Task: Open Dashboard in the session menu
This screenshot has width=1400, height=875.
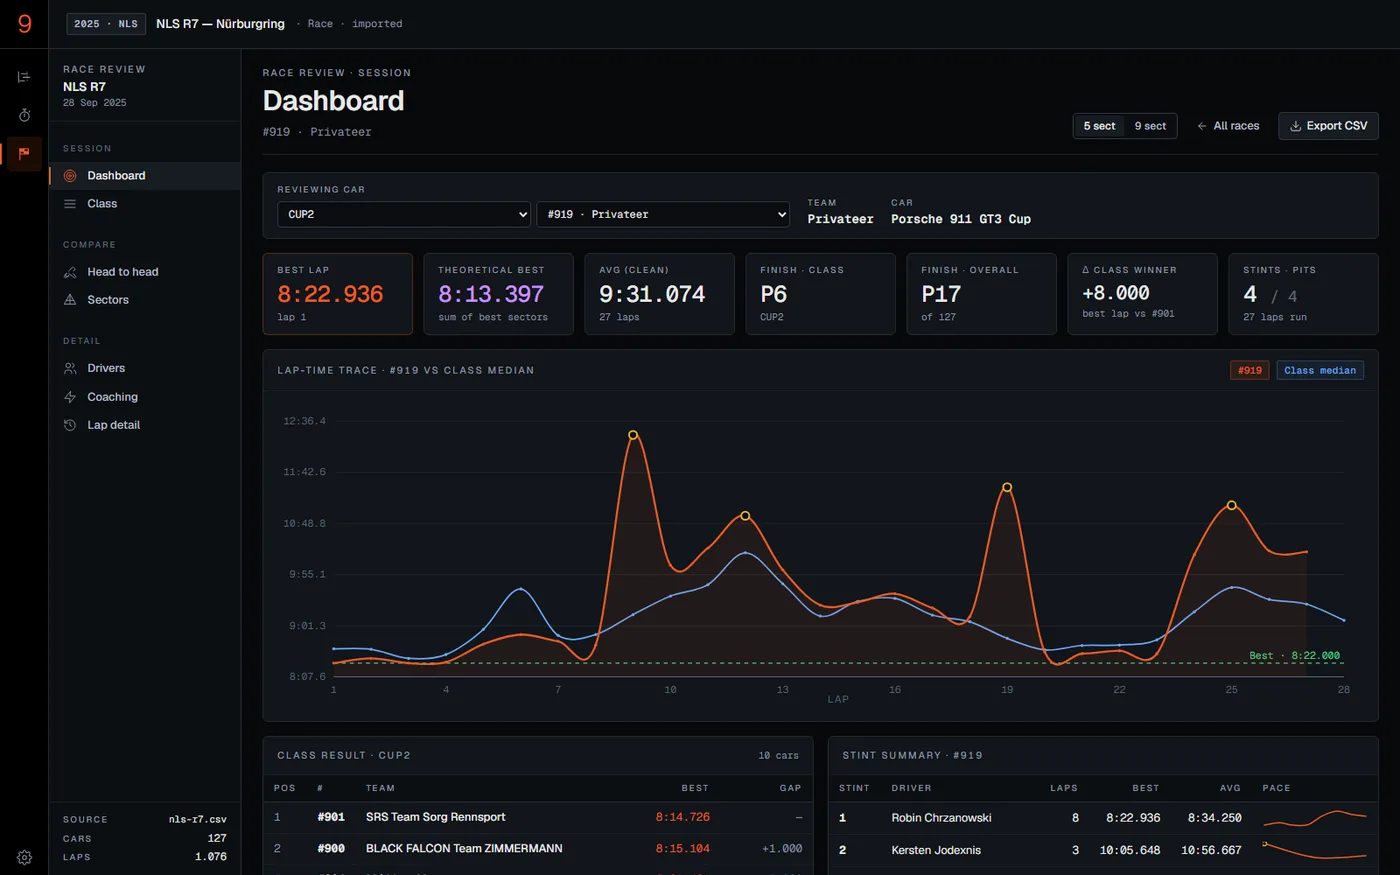Action: pos(145,176)
